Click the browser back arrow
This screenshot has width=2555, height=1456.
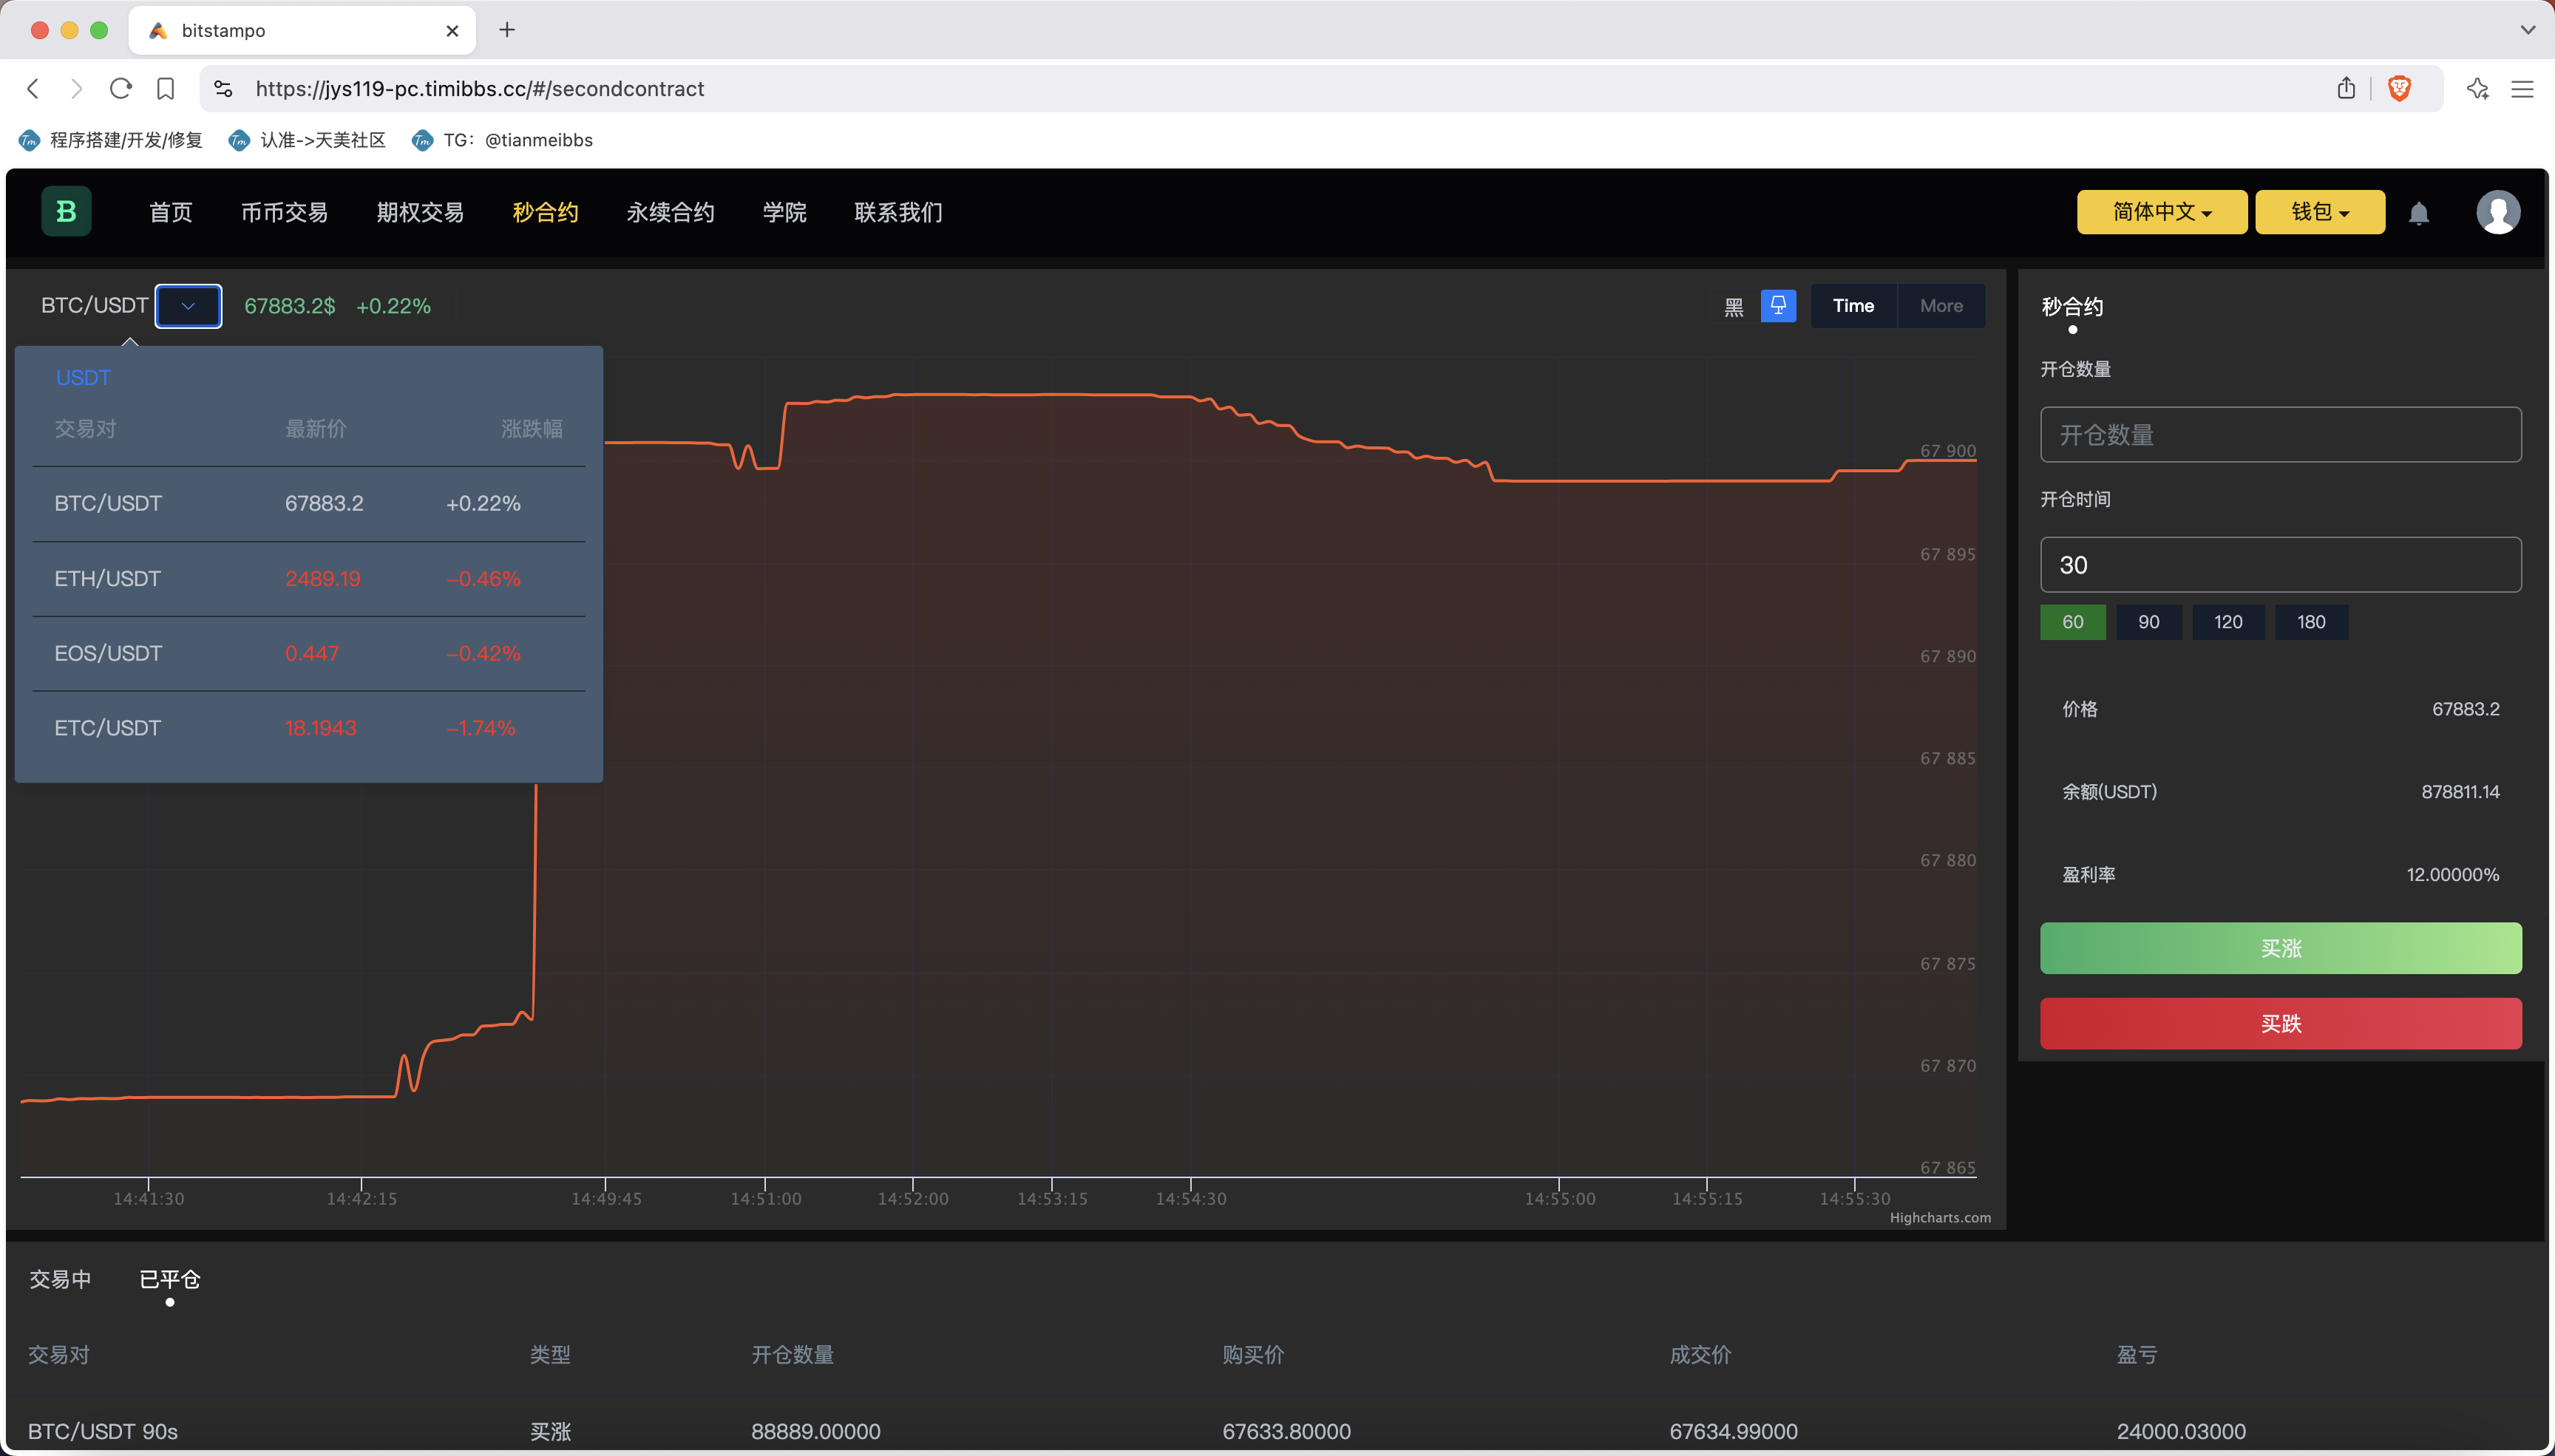click(33, 89)
